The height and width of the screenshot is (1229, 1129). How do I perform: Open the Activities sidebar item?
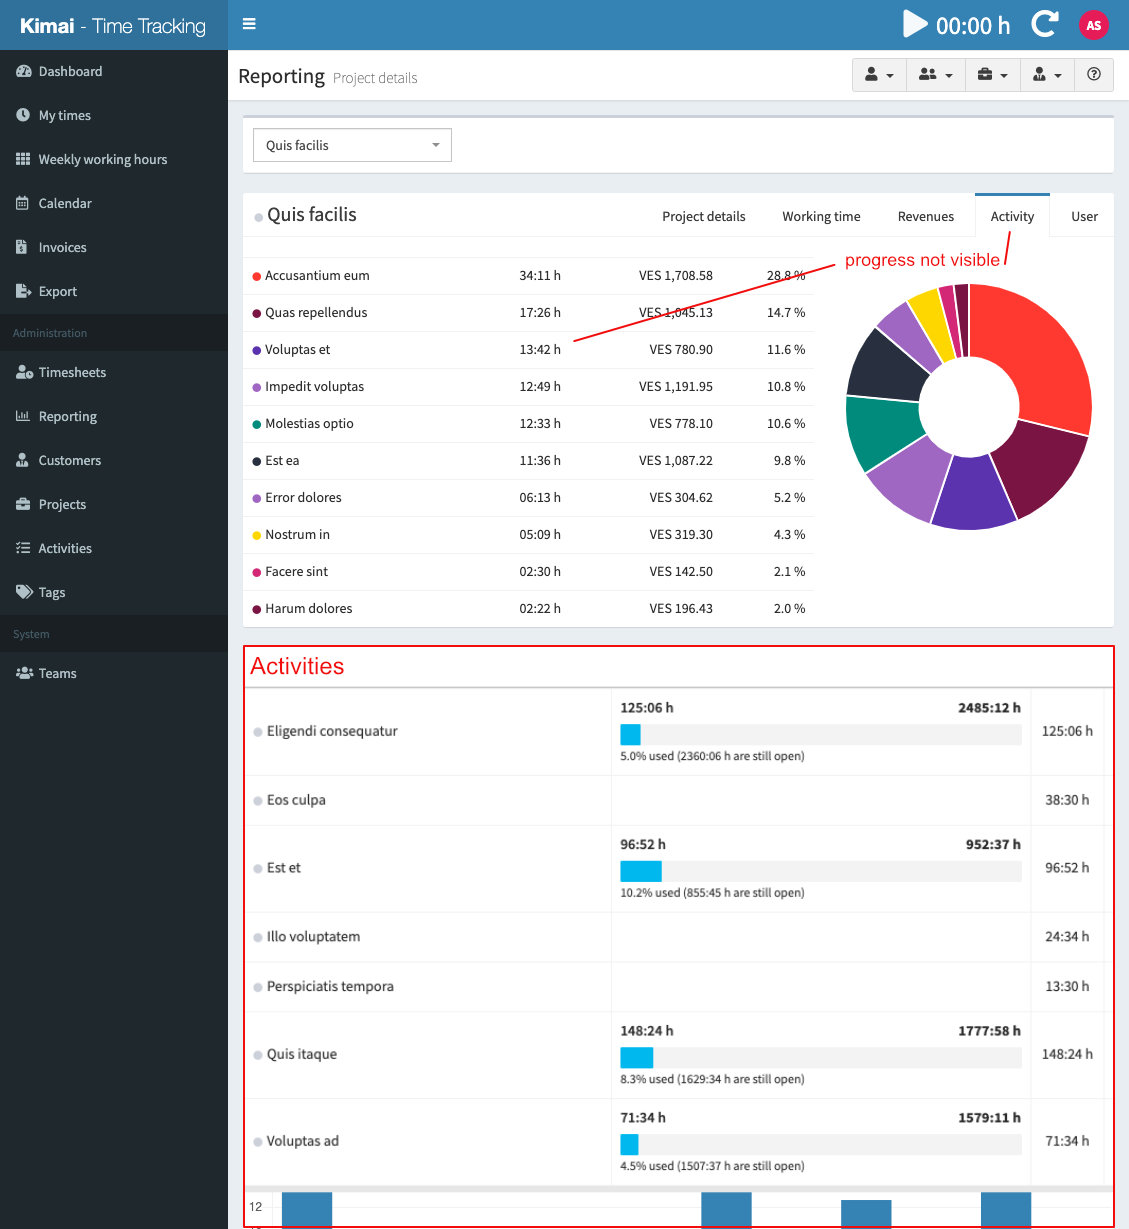(x=114, y=548)
